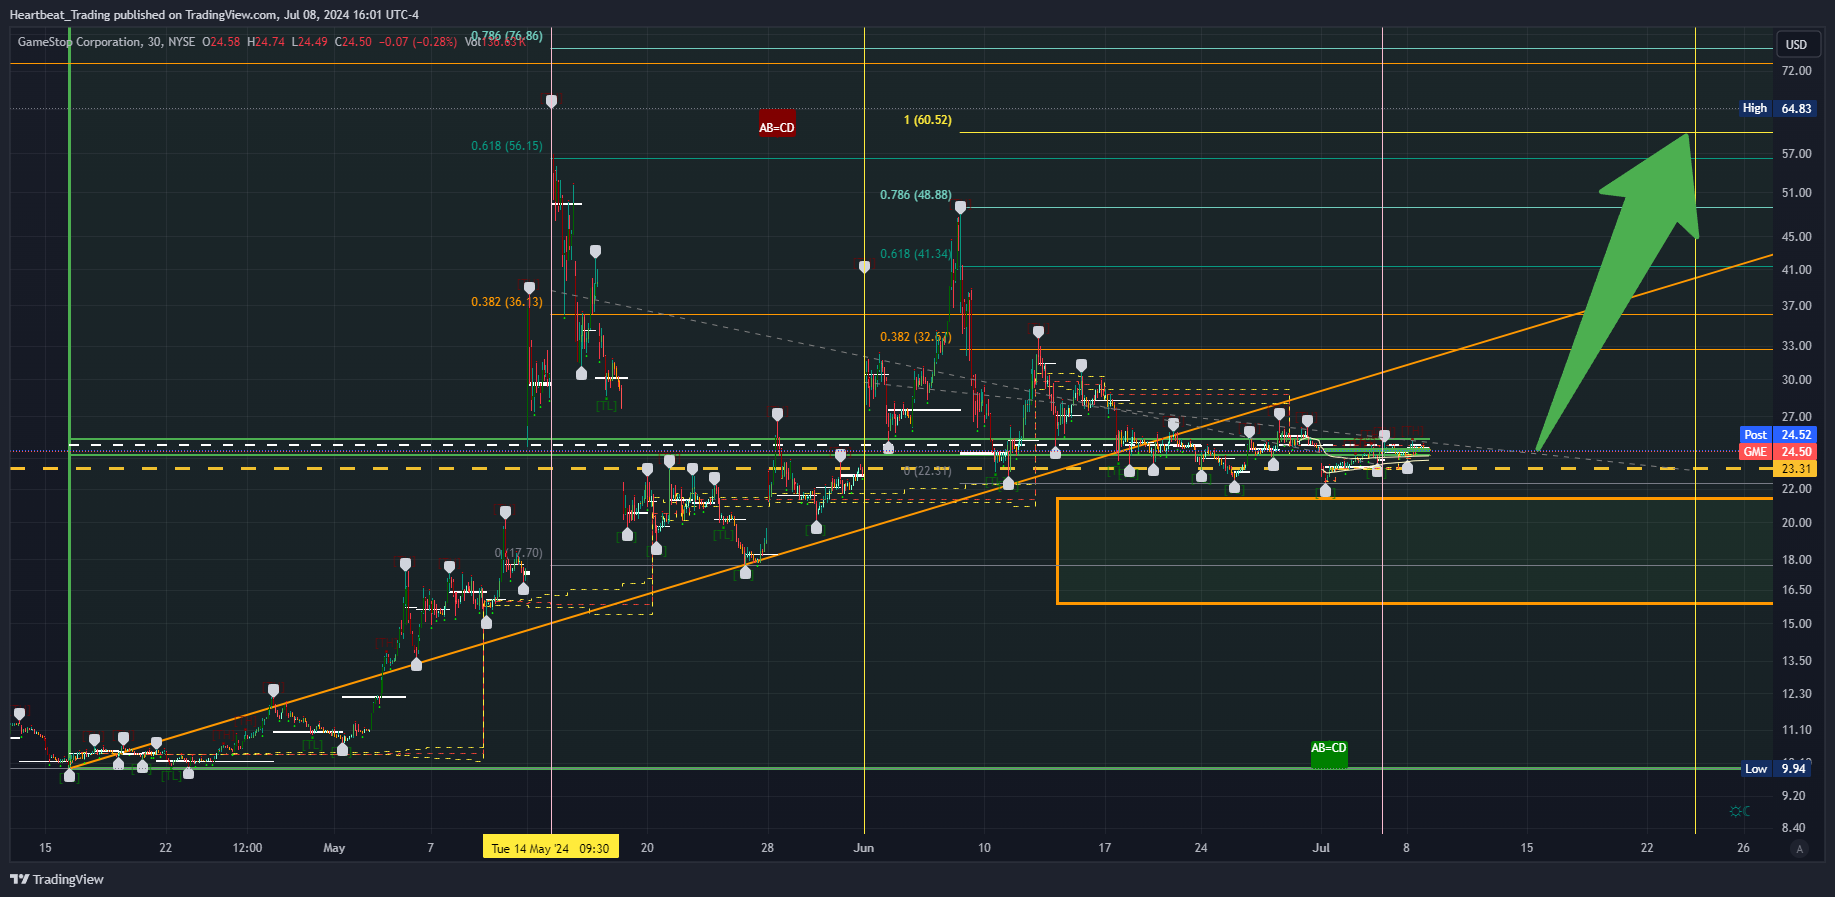
Task: Select the '0.618 (56.15)' Fibonacci label
Action: (x=507, y=146)
